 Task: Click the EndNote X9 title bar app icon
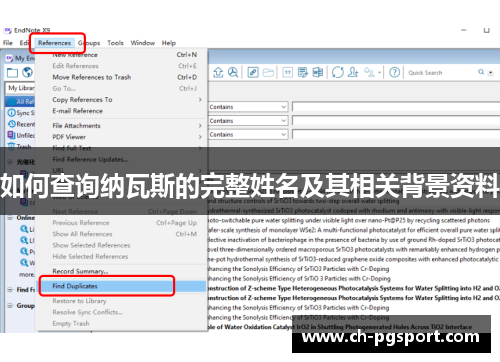(x=8, y=30)
